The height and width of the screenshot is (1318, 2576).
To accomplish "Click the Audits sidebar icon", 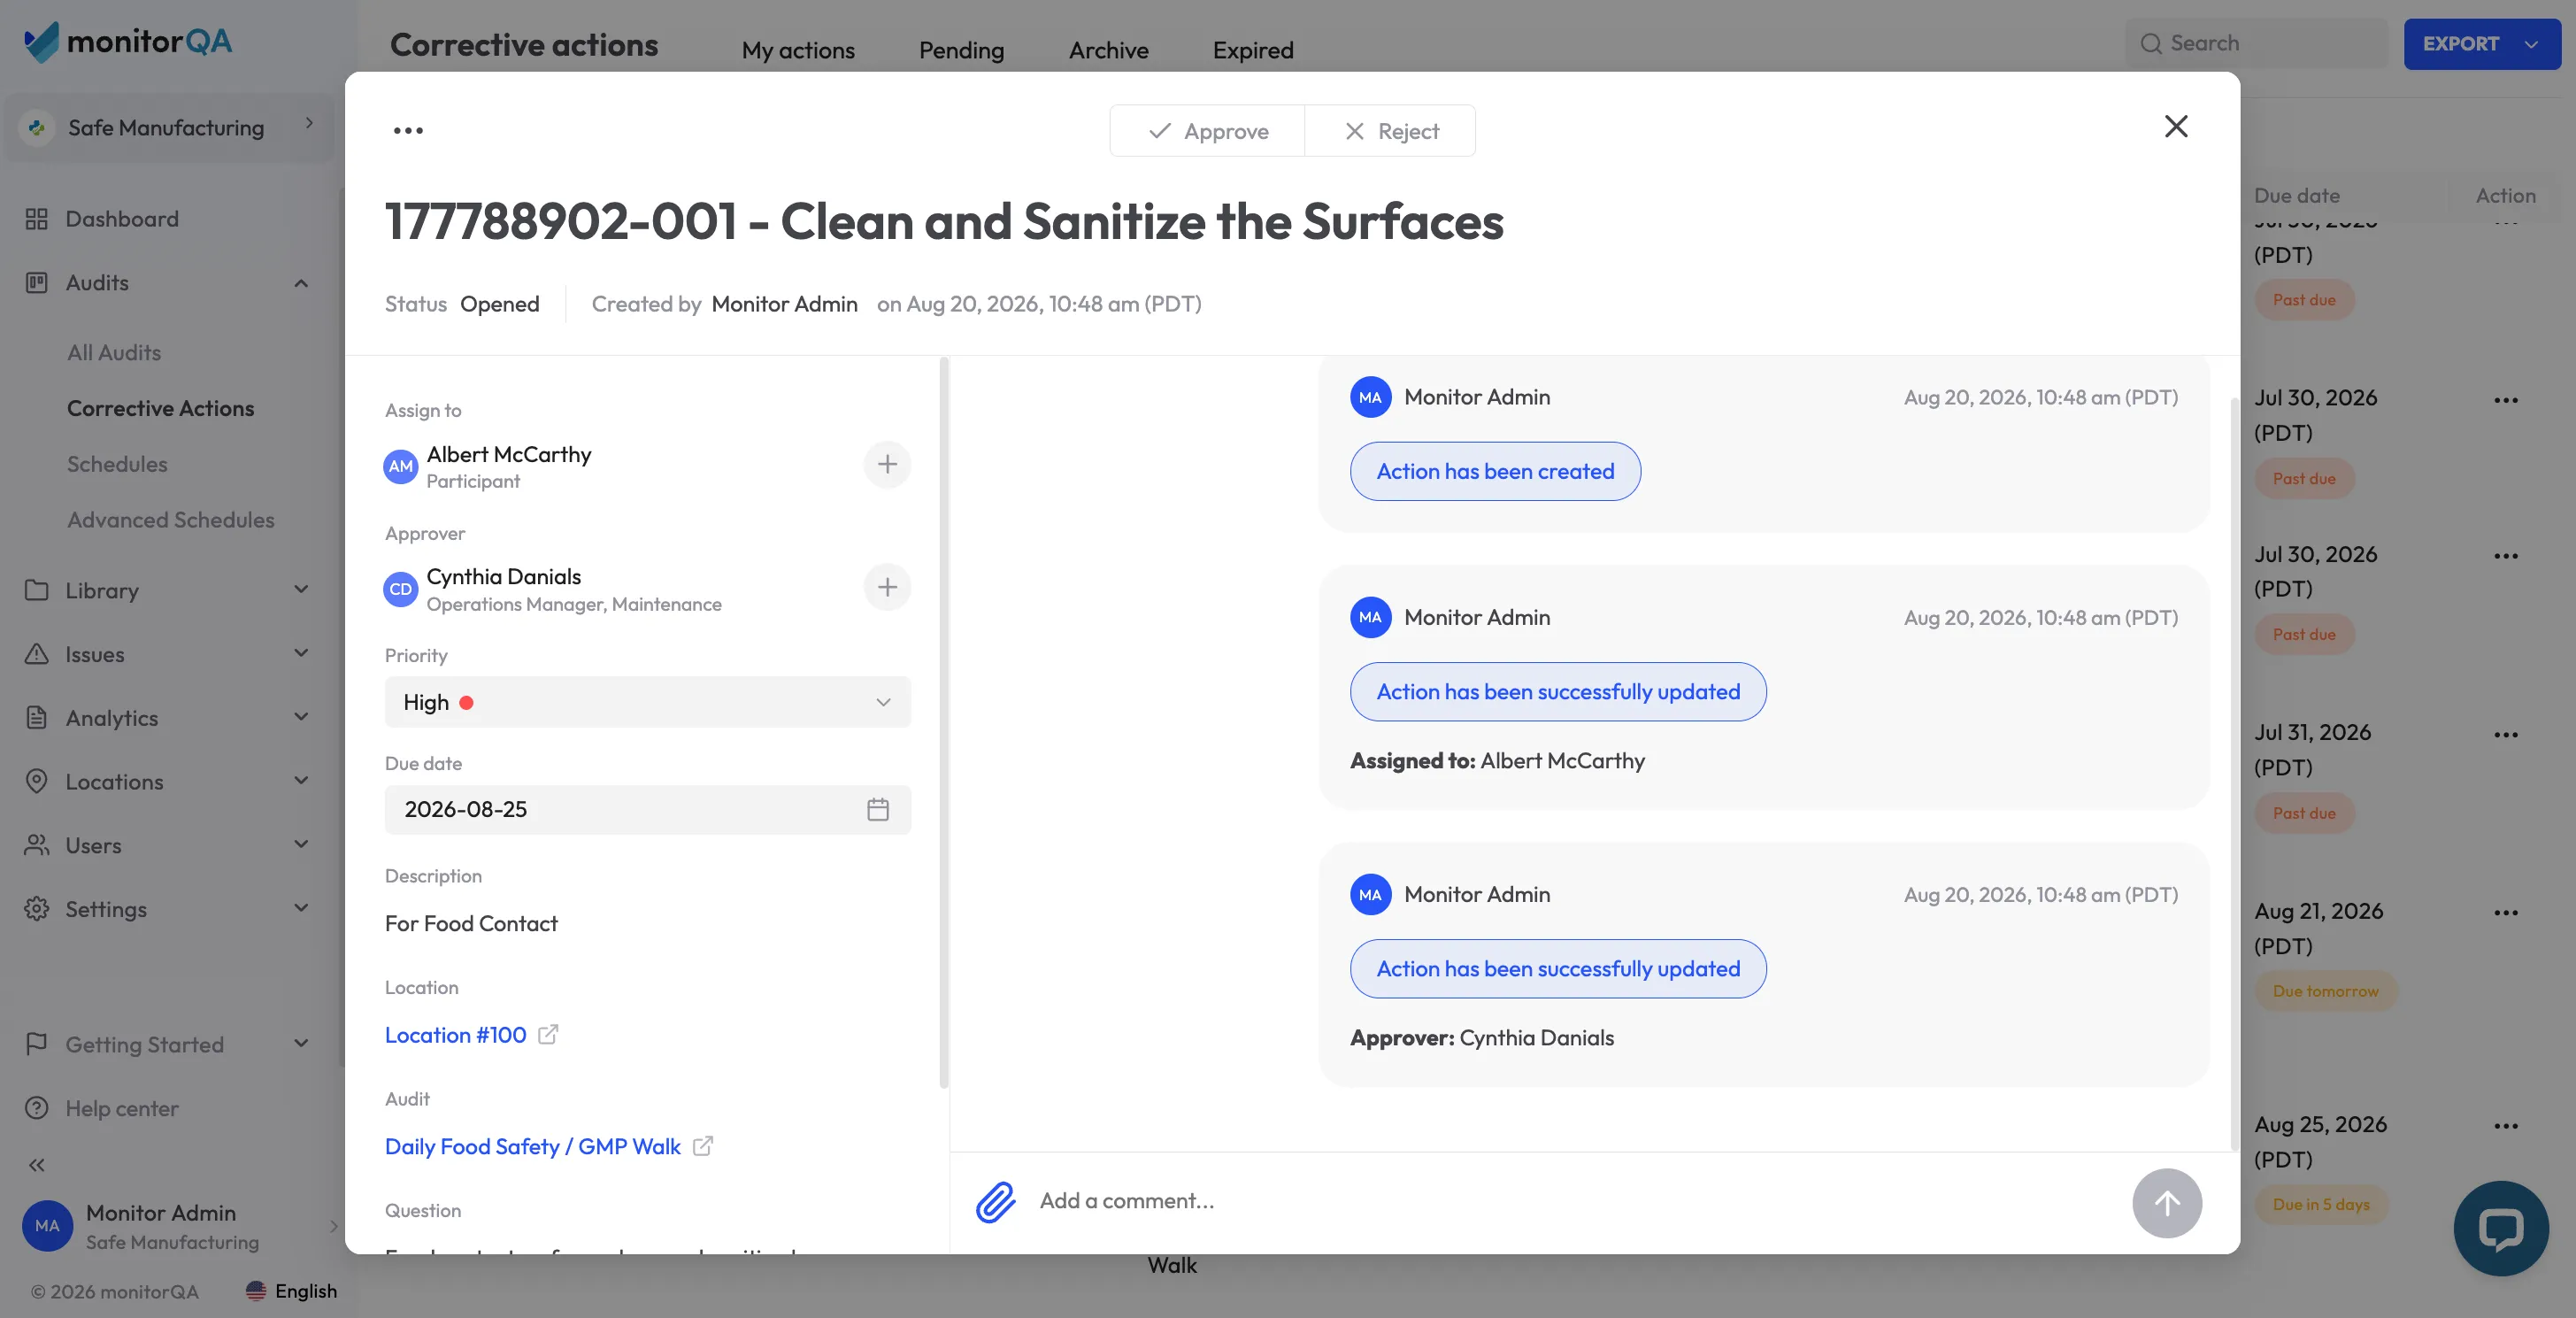I will 37,283.
